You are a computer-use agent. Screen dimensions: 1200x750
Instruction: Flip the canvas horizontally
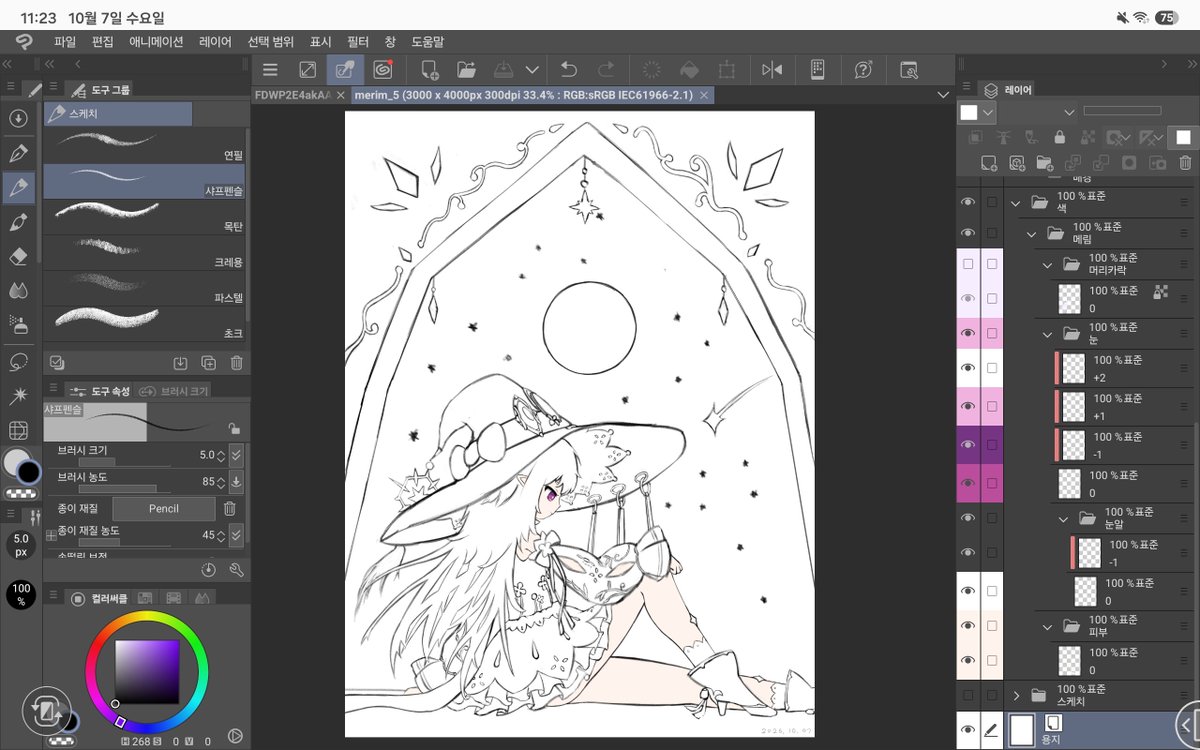772,70
